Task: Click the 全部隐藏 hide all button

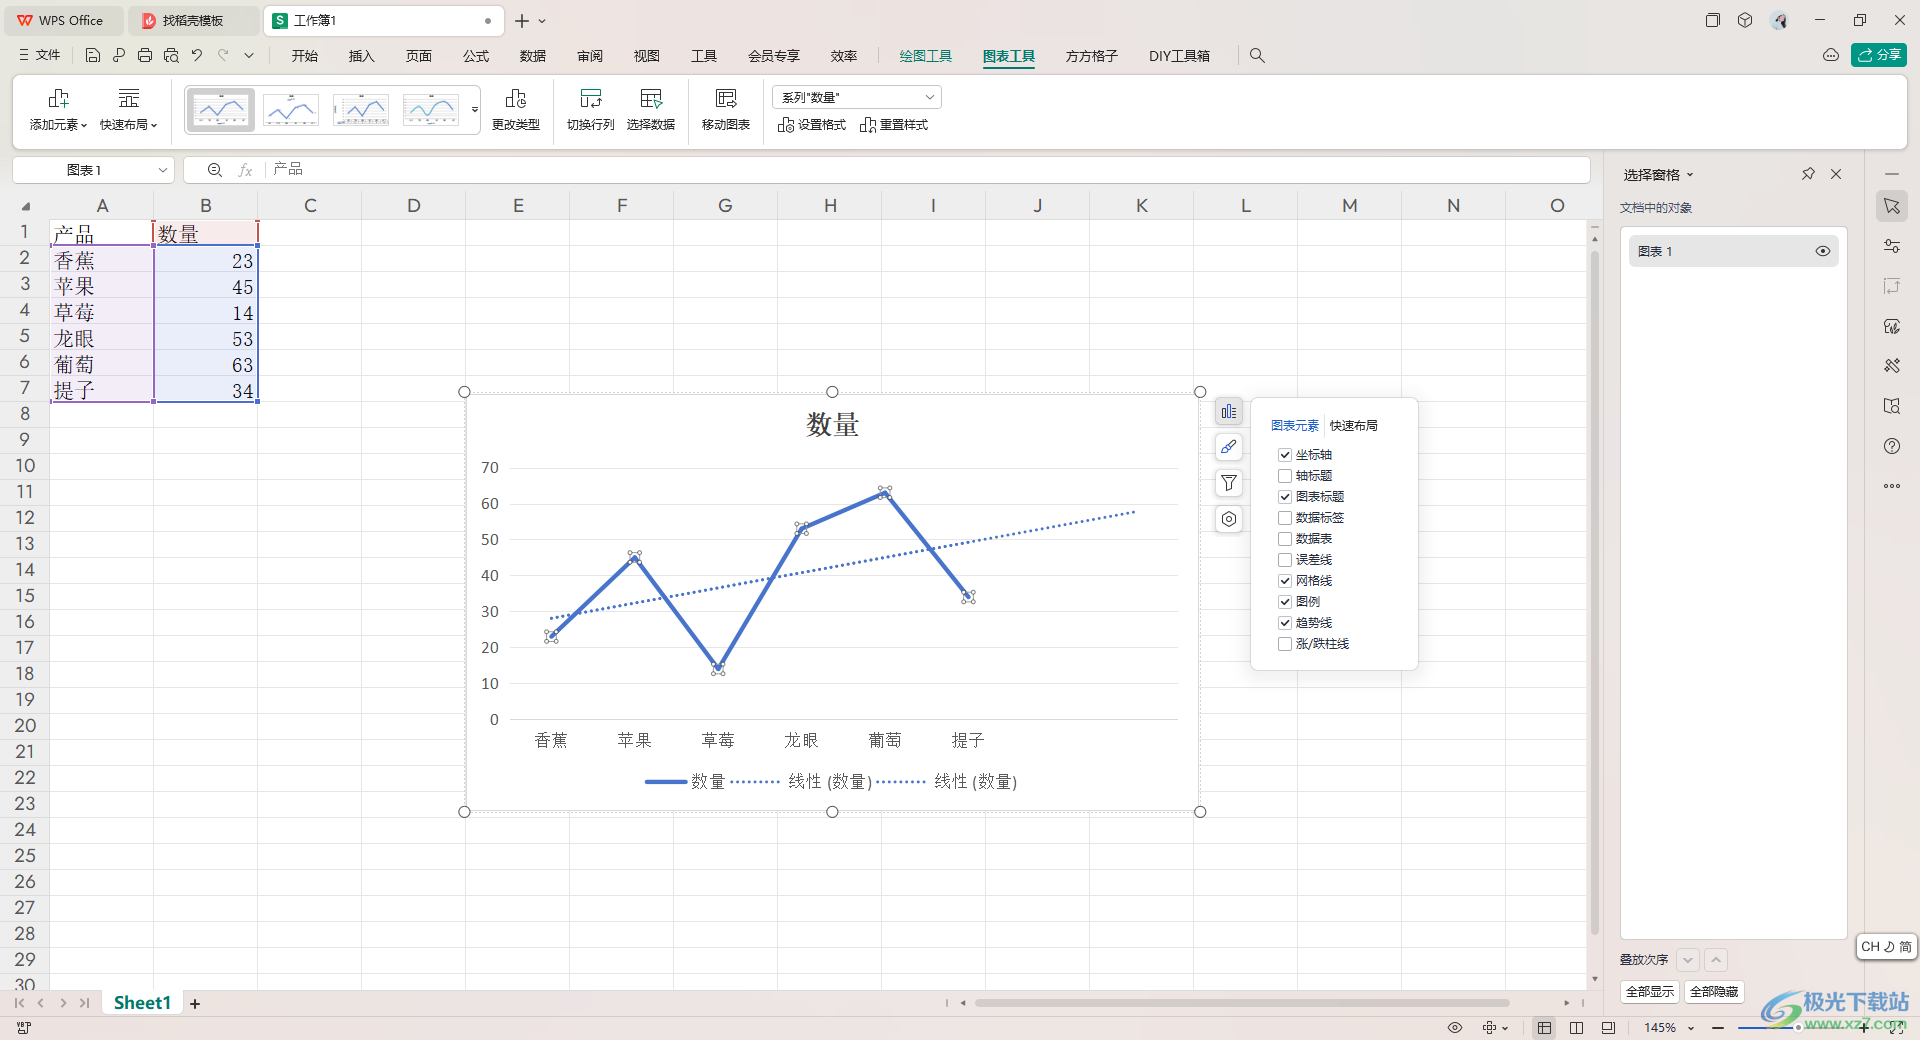Action: coord(1714,992)
